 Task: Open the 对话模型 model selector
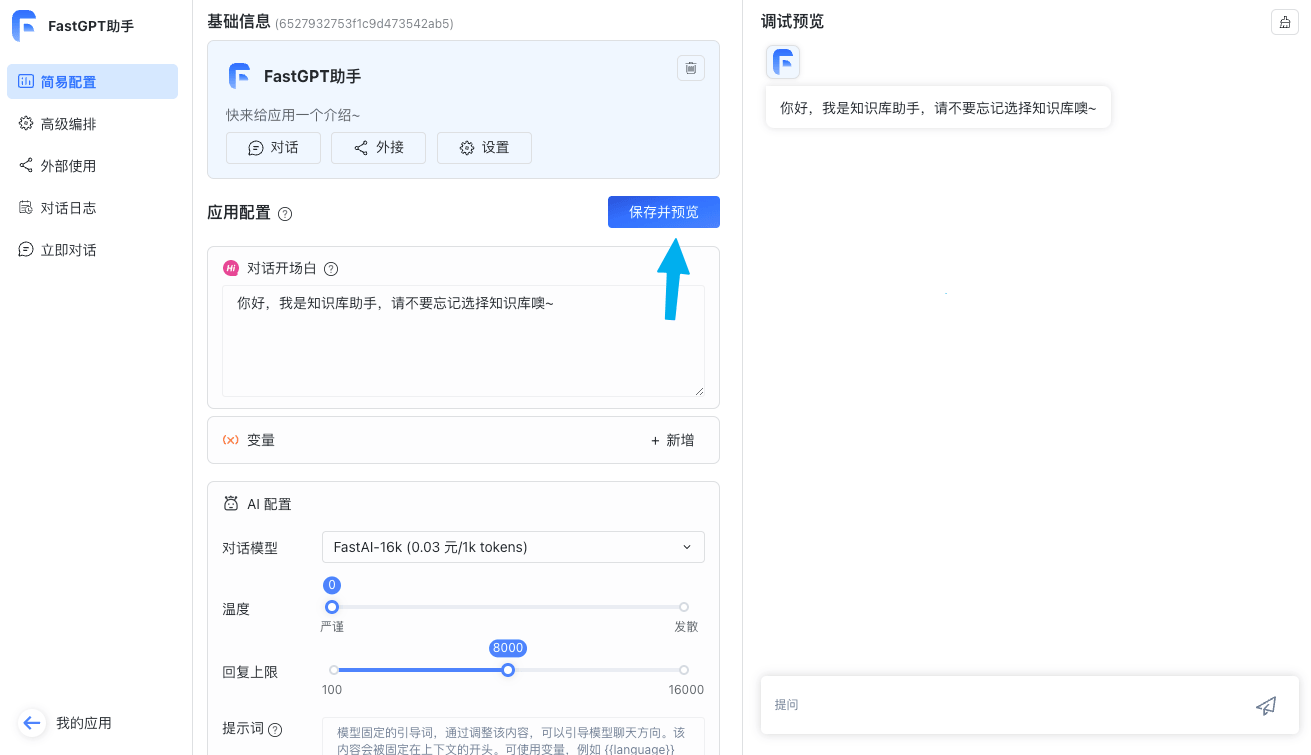pos(512,547)
